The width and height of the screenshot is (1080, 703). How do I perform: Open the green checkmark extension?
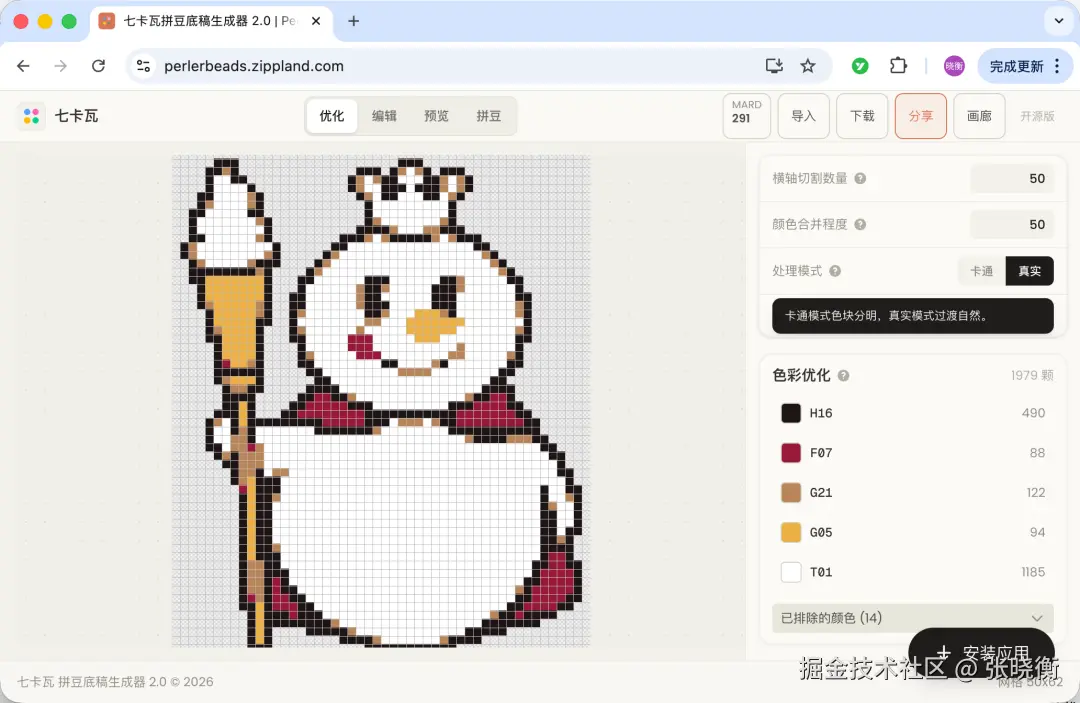pyautogui.click(x=860, y=66)
